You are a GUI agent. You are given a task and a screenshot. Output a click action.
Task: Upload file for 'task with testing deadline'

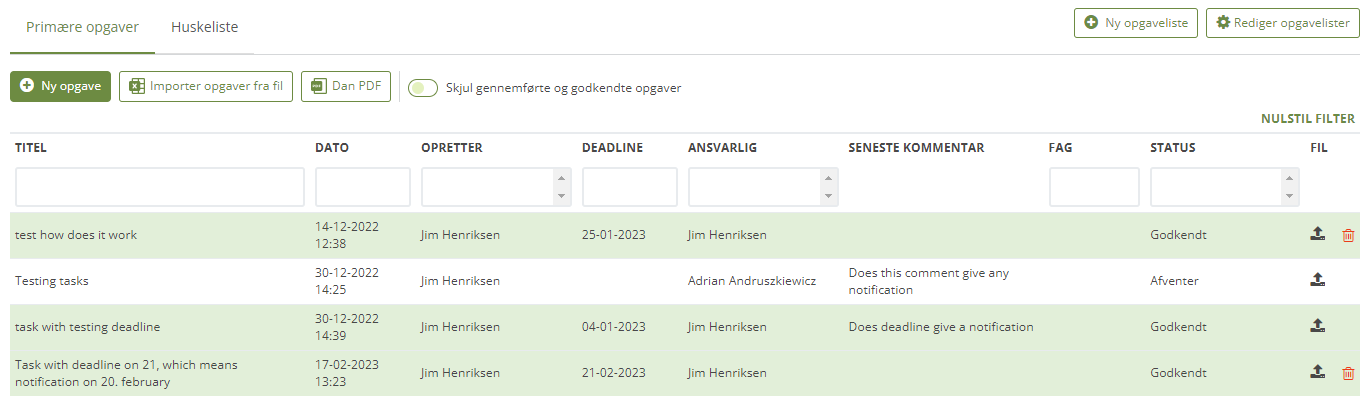click(1318, 327)
